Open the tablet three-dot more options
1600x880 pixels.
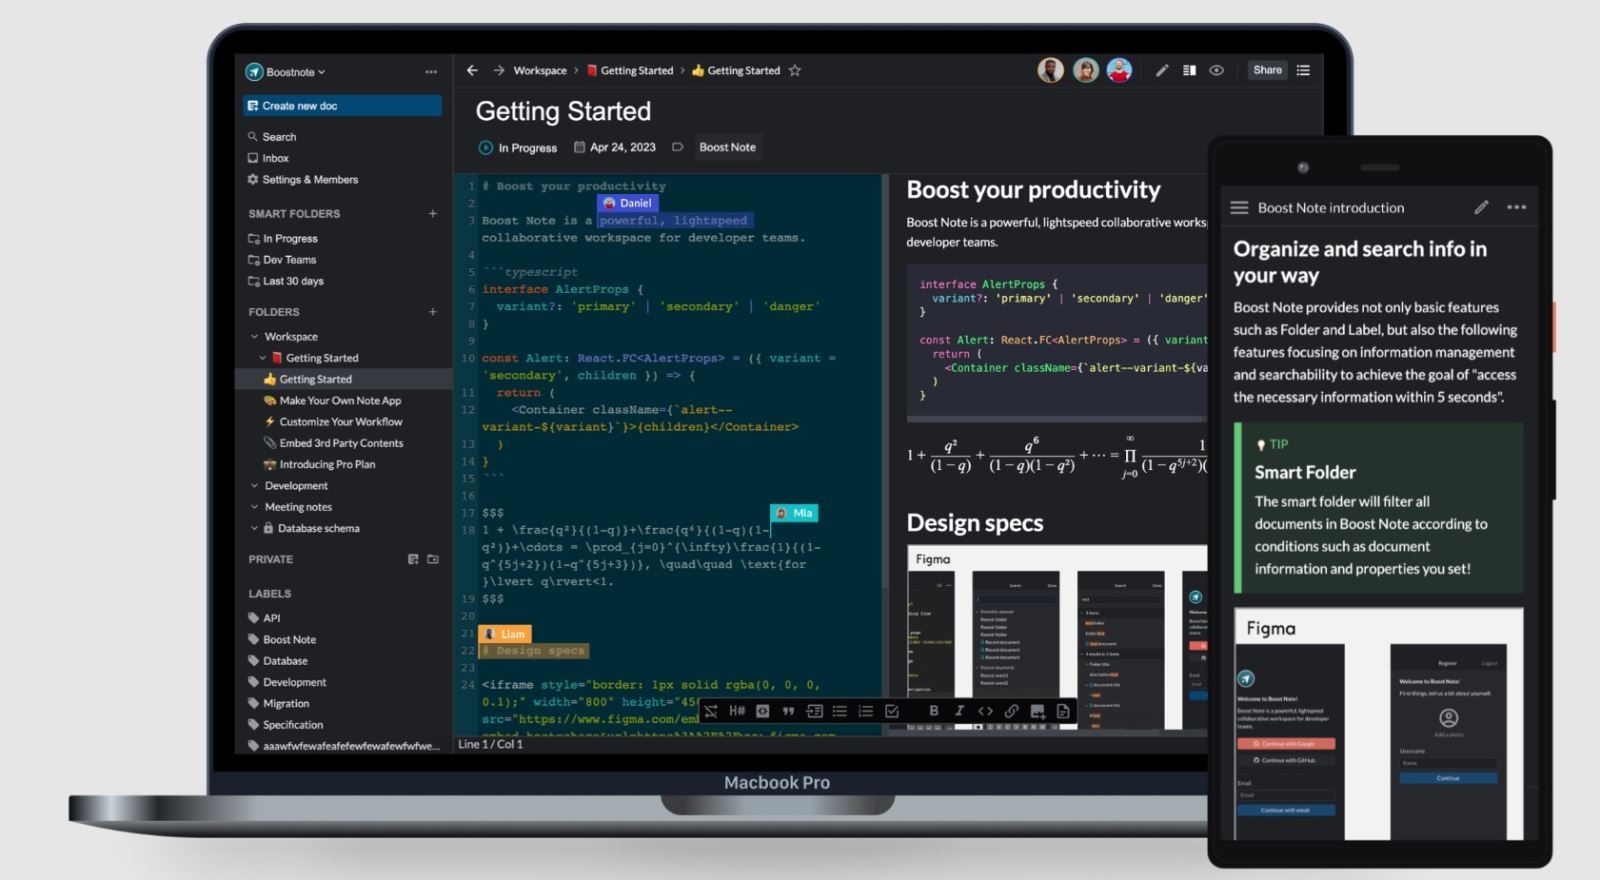point(1517,207)
